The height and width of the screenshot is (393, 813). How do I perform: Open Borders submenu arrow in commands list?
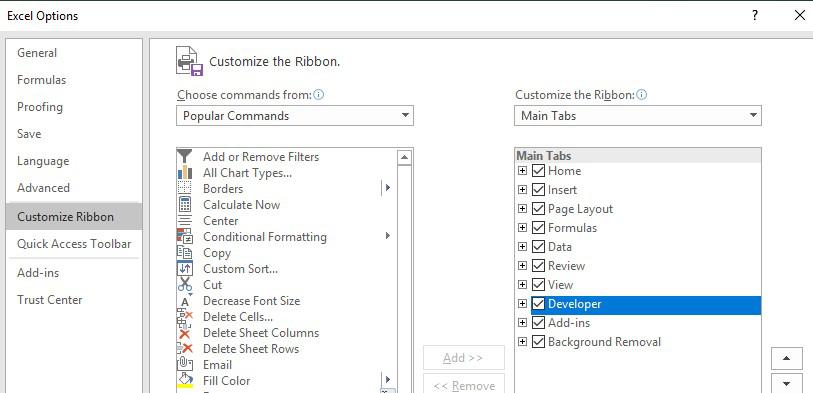(x=387, y=188)
